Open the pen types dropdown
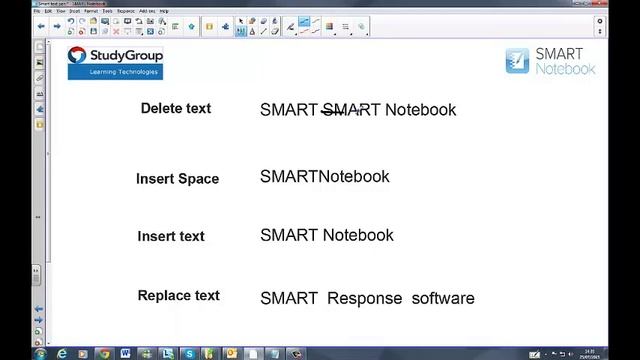 [x=291, y=27]
